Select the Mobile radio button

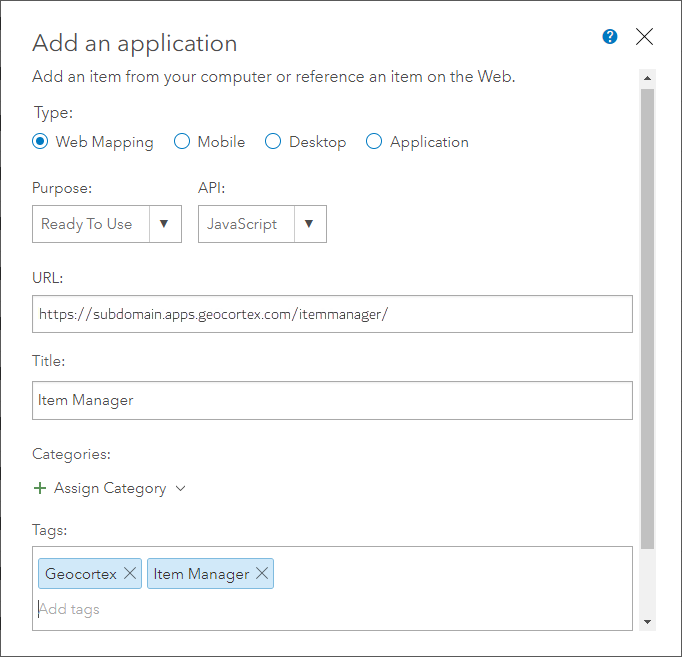pos(182,141)
